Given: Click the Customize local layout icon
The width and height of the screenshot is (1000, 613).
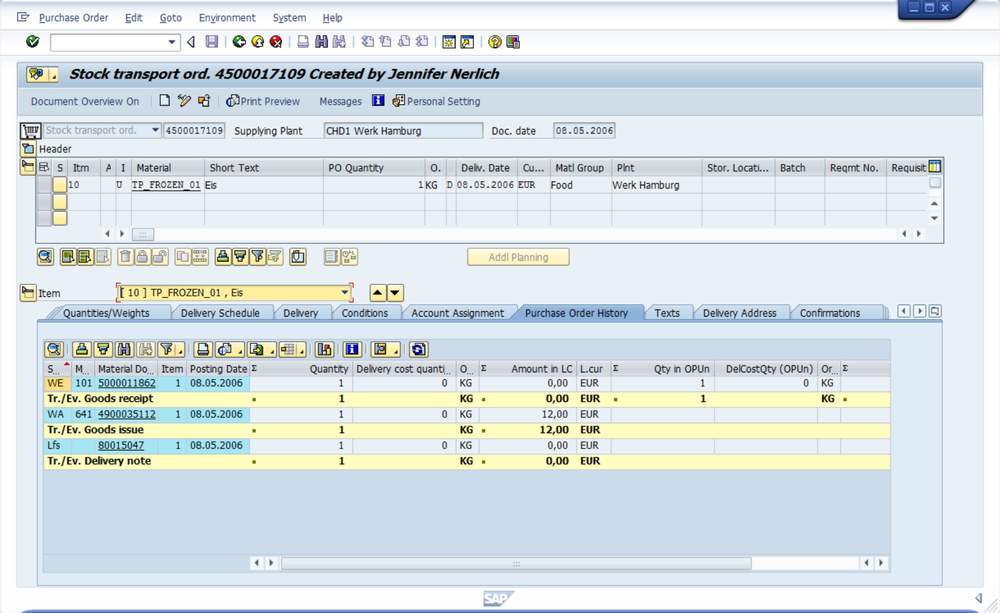Looking at the screenshot, I should coord(513,42).
